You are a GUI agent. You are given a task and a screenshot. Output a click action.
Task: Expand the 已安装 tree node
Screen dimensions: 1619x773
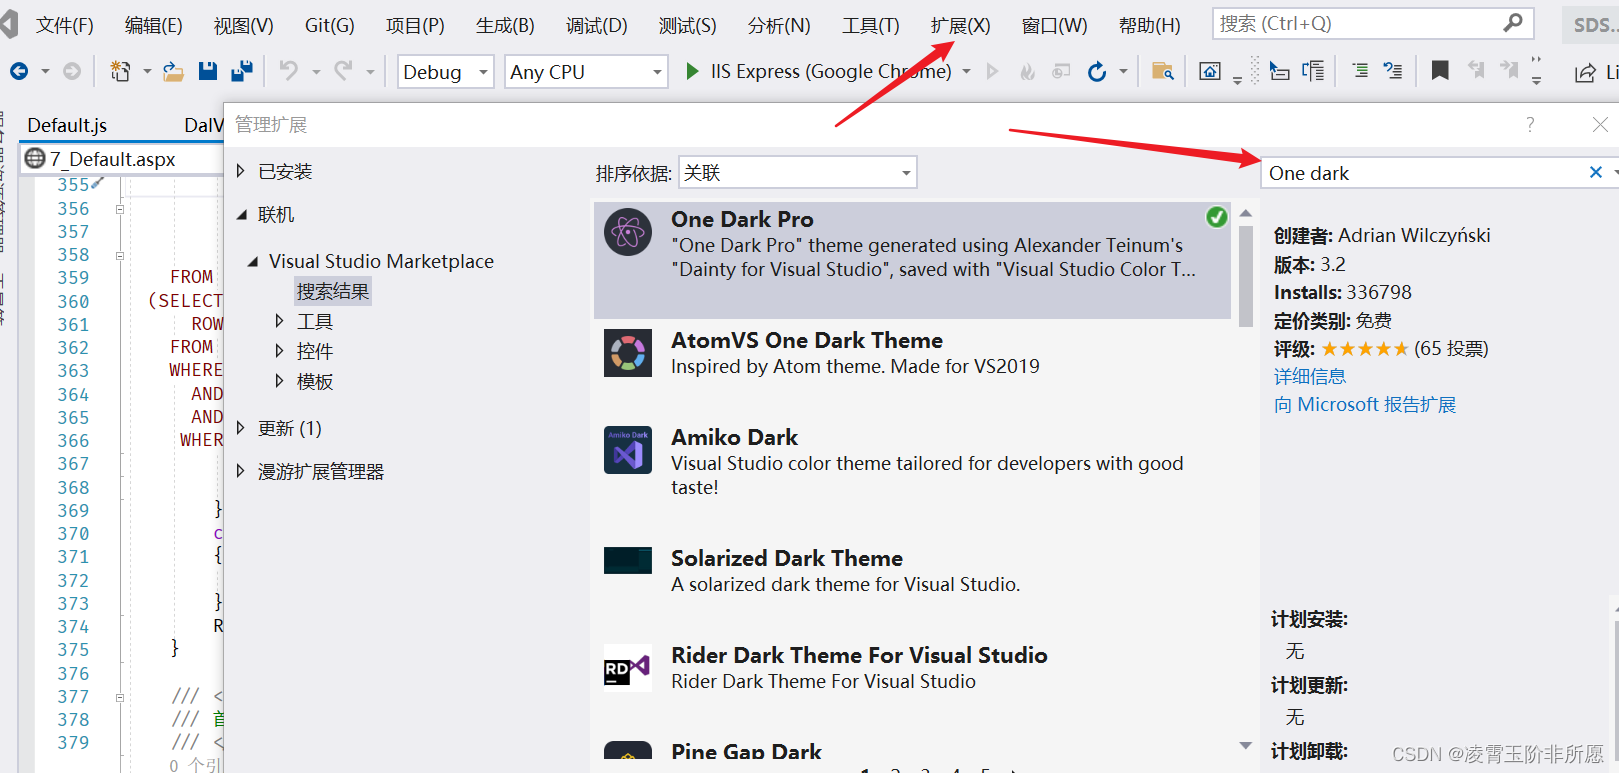240,171
